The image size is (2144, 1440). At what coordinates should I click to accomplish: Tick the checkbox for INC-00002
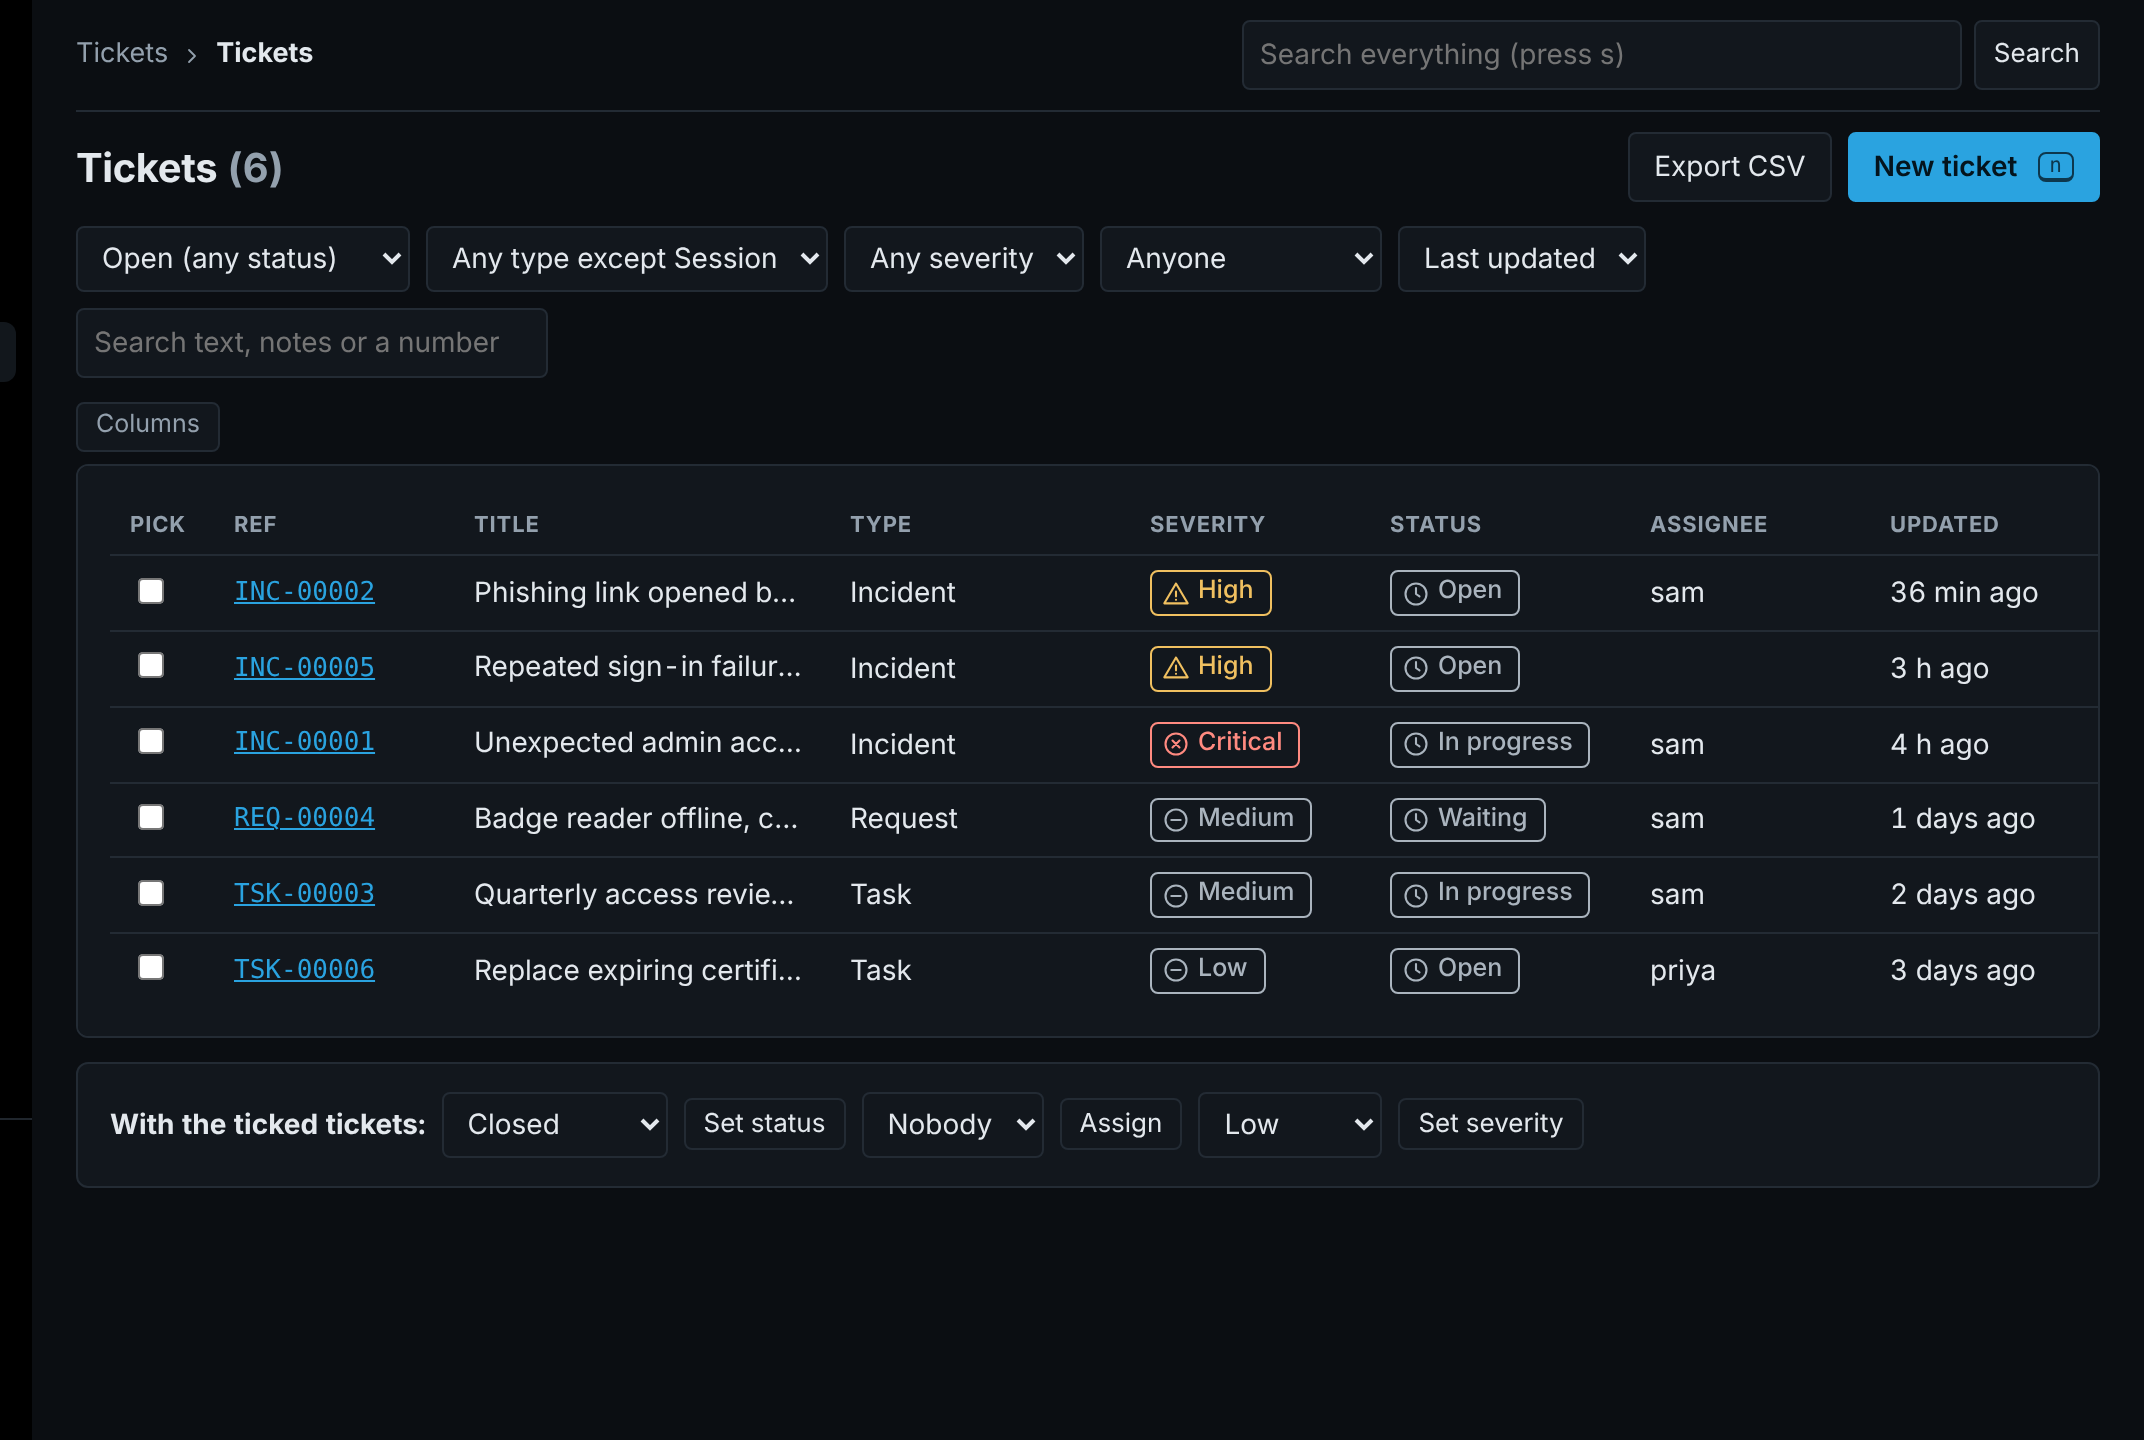(151, 591)
